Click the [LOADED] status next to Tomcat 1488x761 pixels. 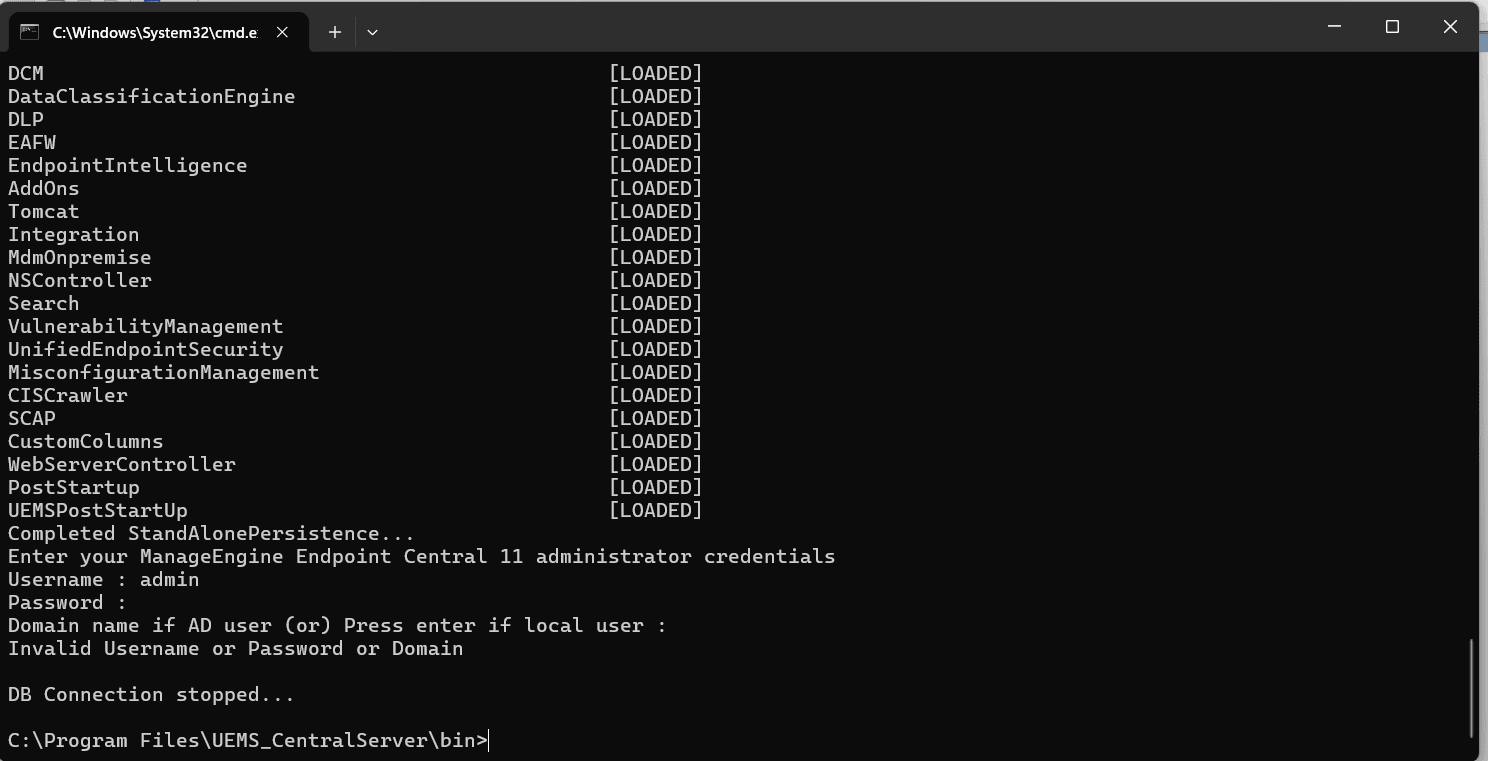[x=655, y=211]
